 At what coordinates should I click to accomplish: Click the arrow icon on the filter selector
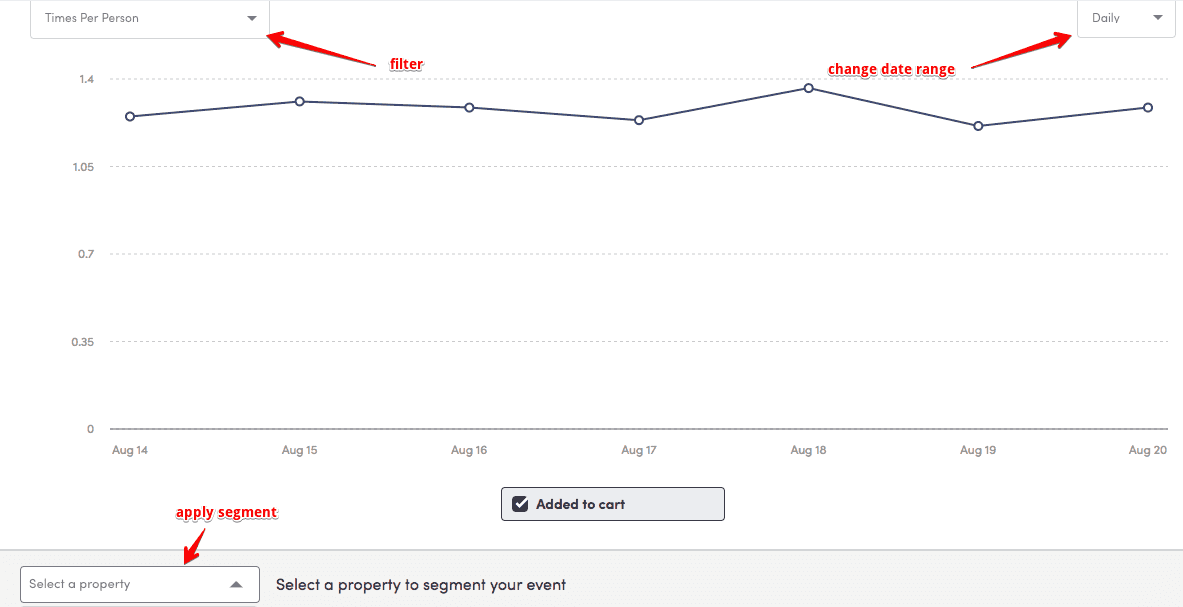[x=252, y=18]
